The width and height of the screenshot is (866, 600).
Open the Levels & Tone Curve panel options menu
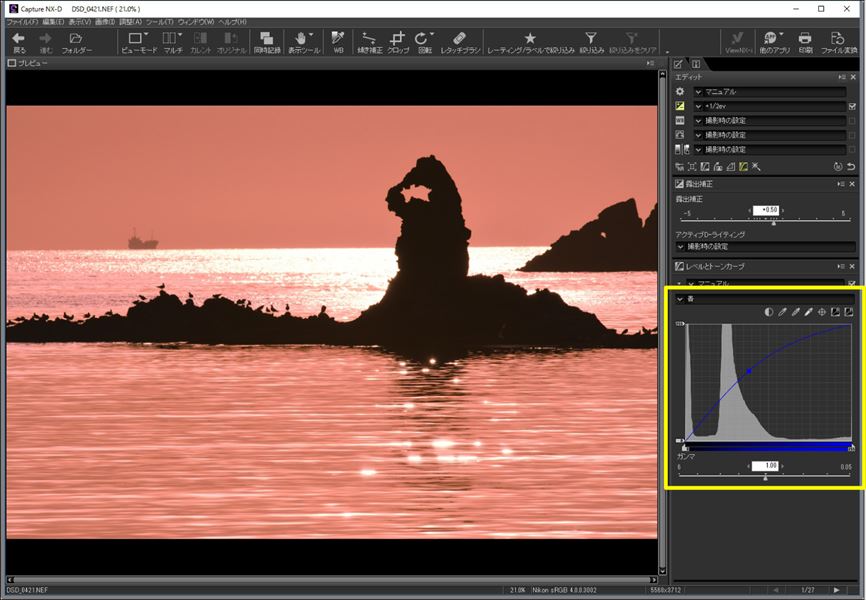pyautogui.click(x=841, y=266)
